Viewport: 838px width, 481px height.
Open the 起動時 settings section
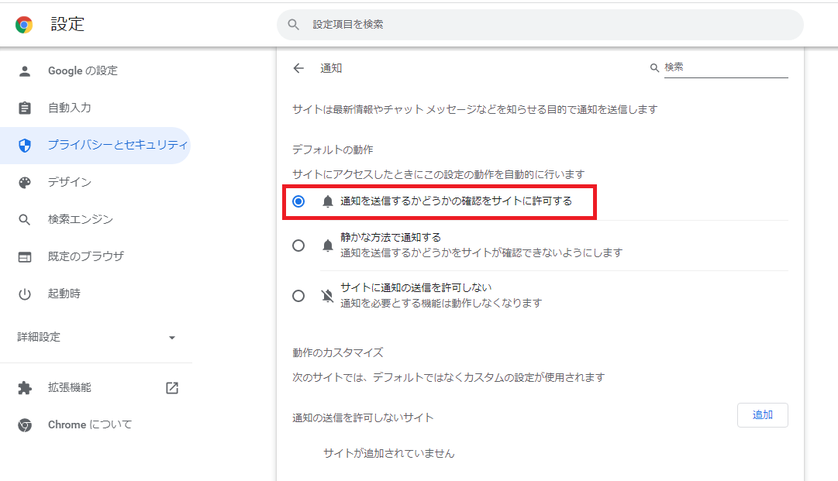[64, 294]
